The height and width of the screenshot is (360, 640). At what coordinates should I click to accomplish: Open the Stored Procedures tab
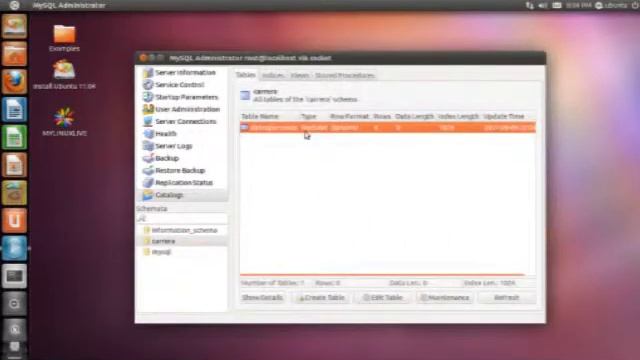click(344, 76)
